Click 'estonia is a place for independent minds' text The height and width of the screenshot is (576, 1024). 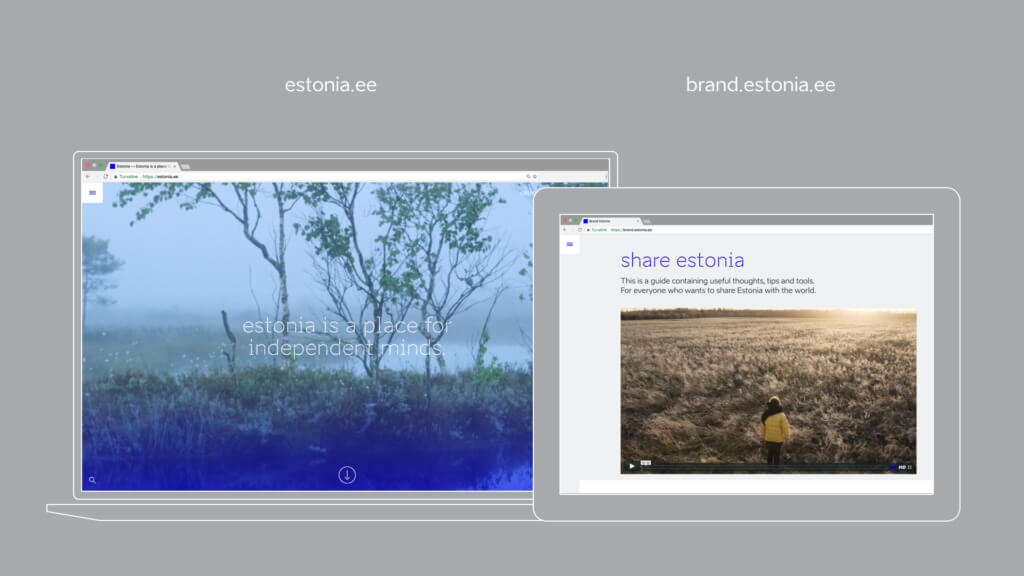point(347,336)
